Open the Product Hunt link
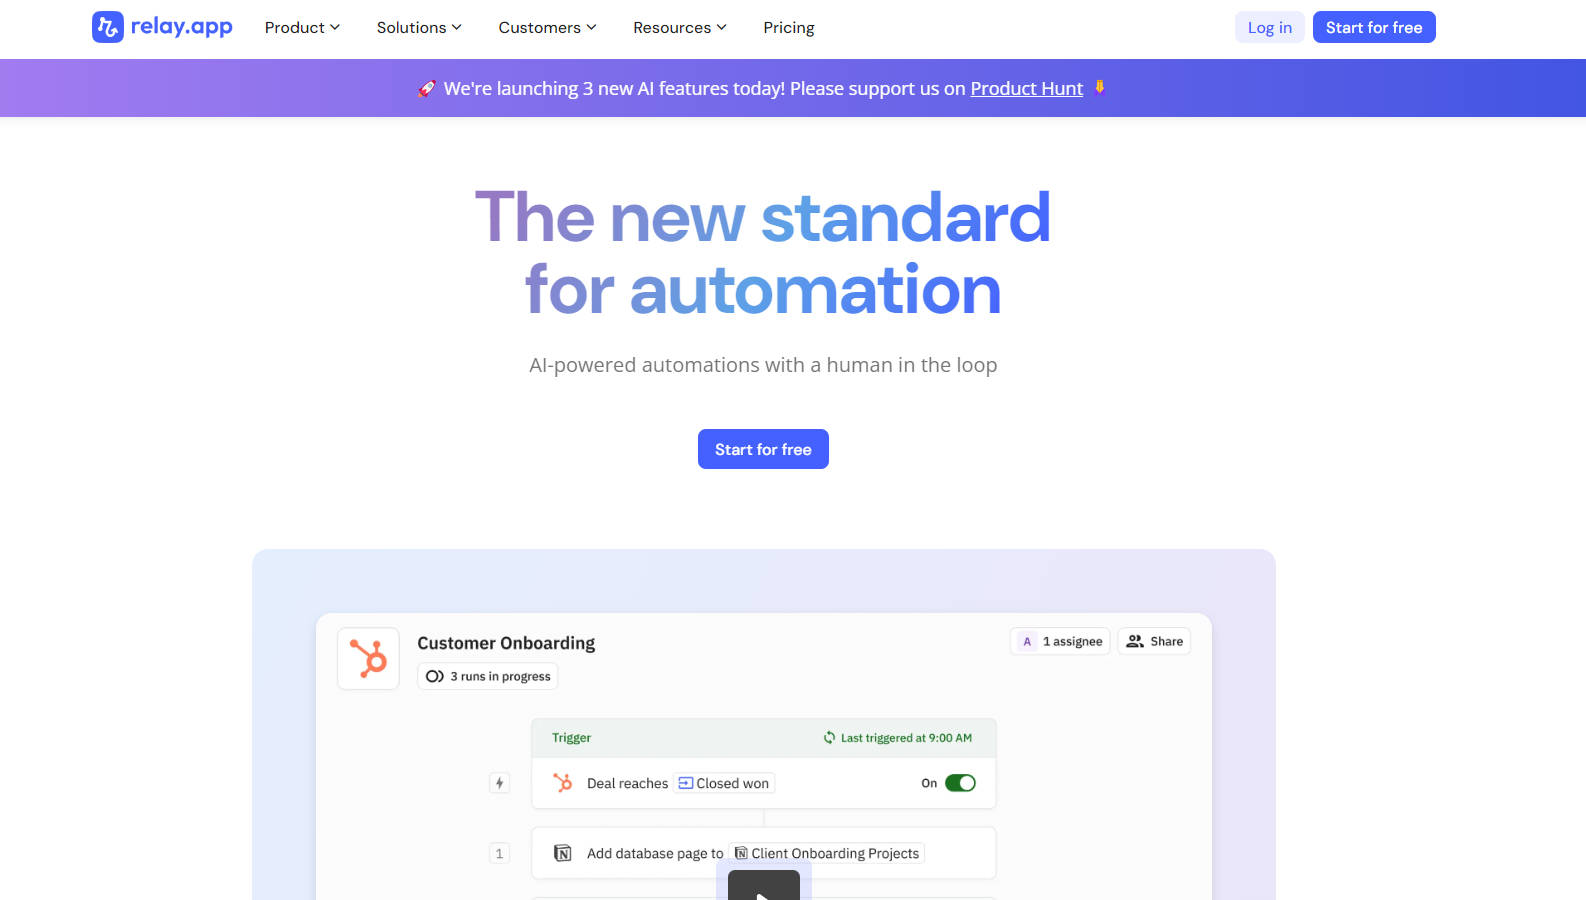This screenshot has width=1586, height=900. tap(1026, 88)
